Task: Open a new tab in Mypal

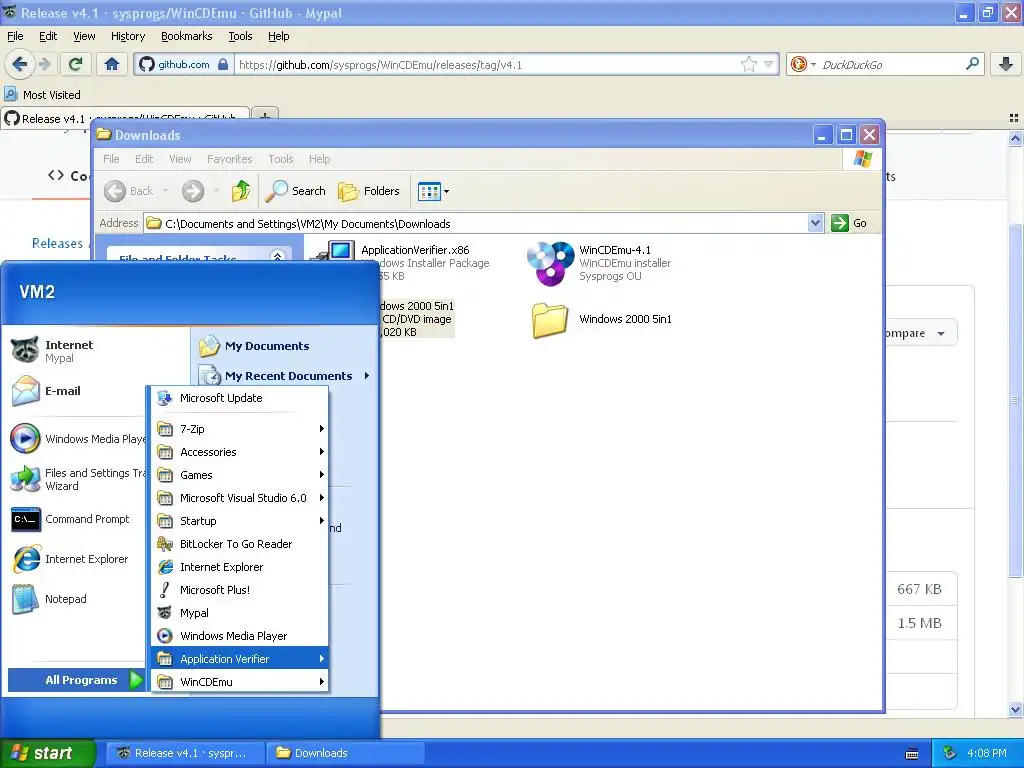Action: [x=264, y=117]
